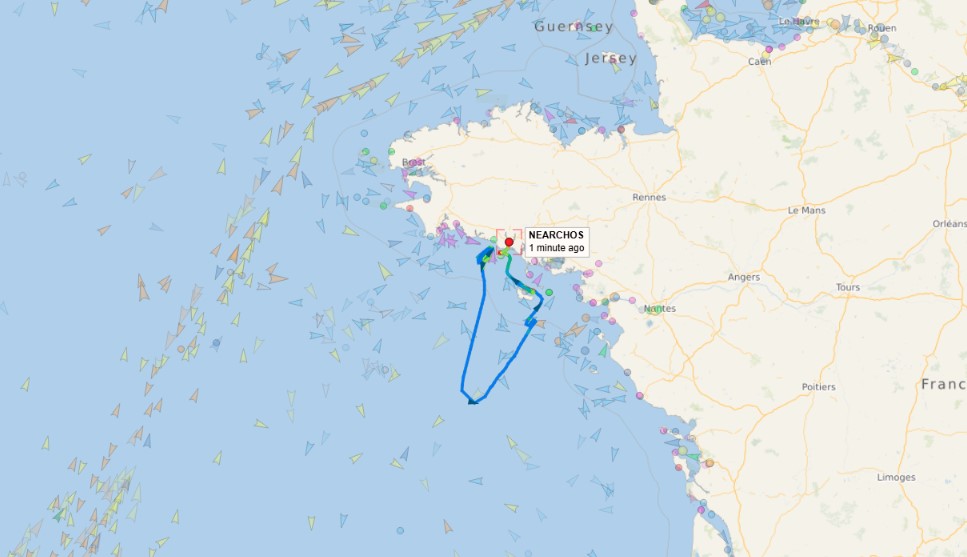
Task: Click the Nantes city label
Action: (660, 308)
